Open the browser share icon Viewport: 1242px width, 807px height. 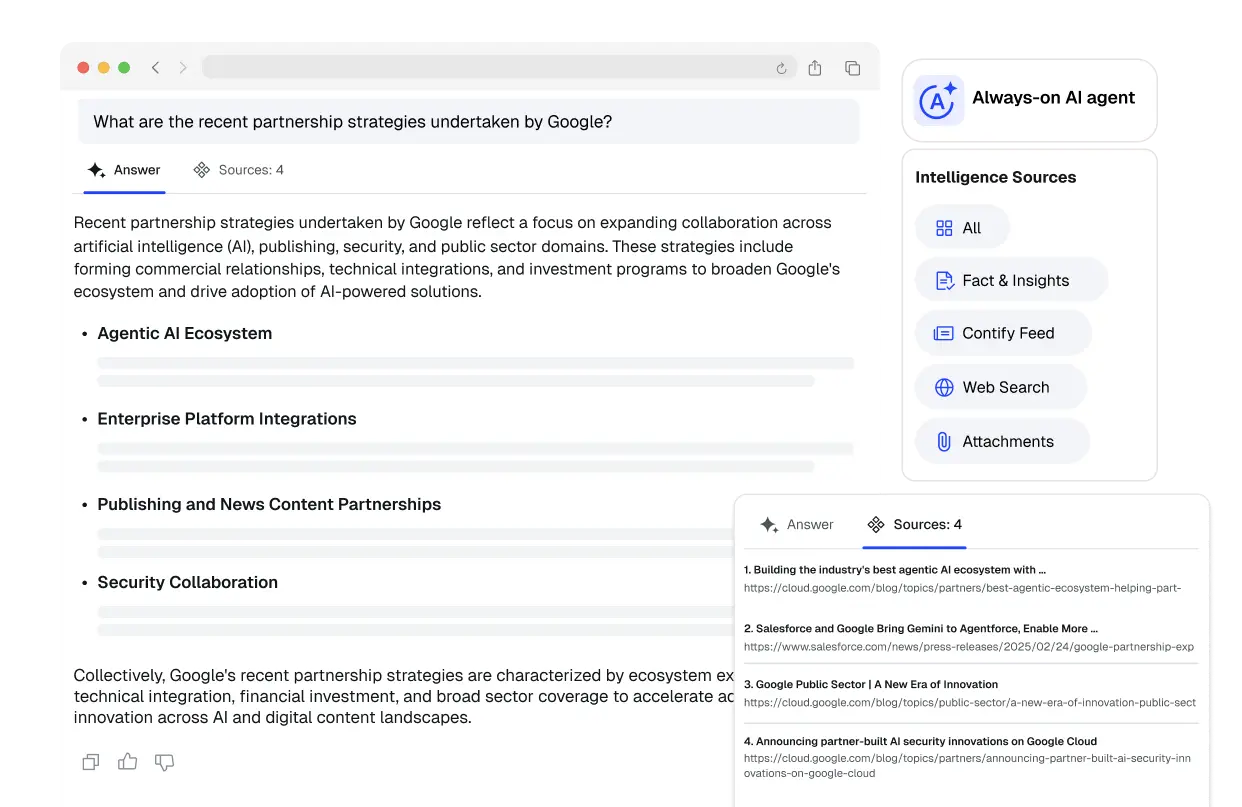click(x=815, y=68)
